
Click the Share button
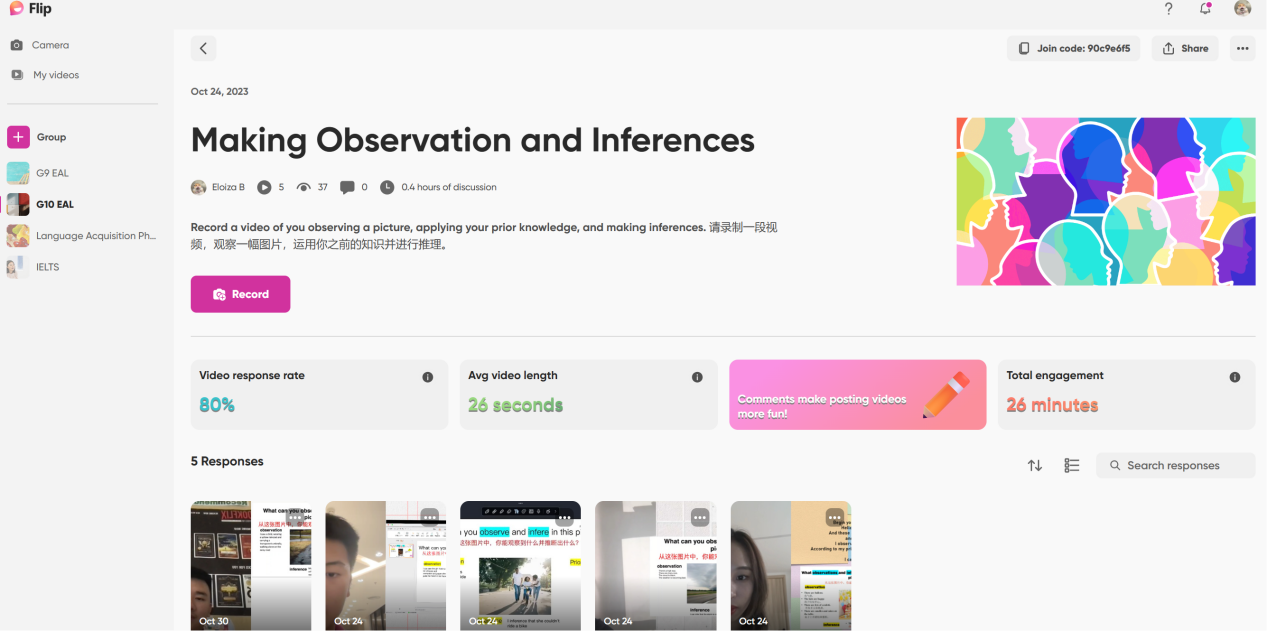pos(1185,48)
